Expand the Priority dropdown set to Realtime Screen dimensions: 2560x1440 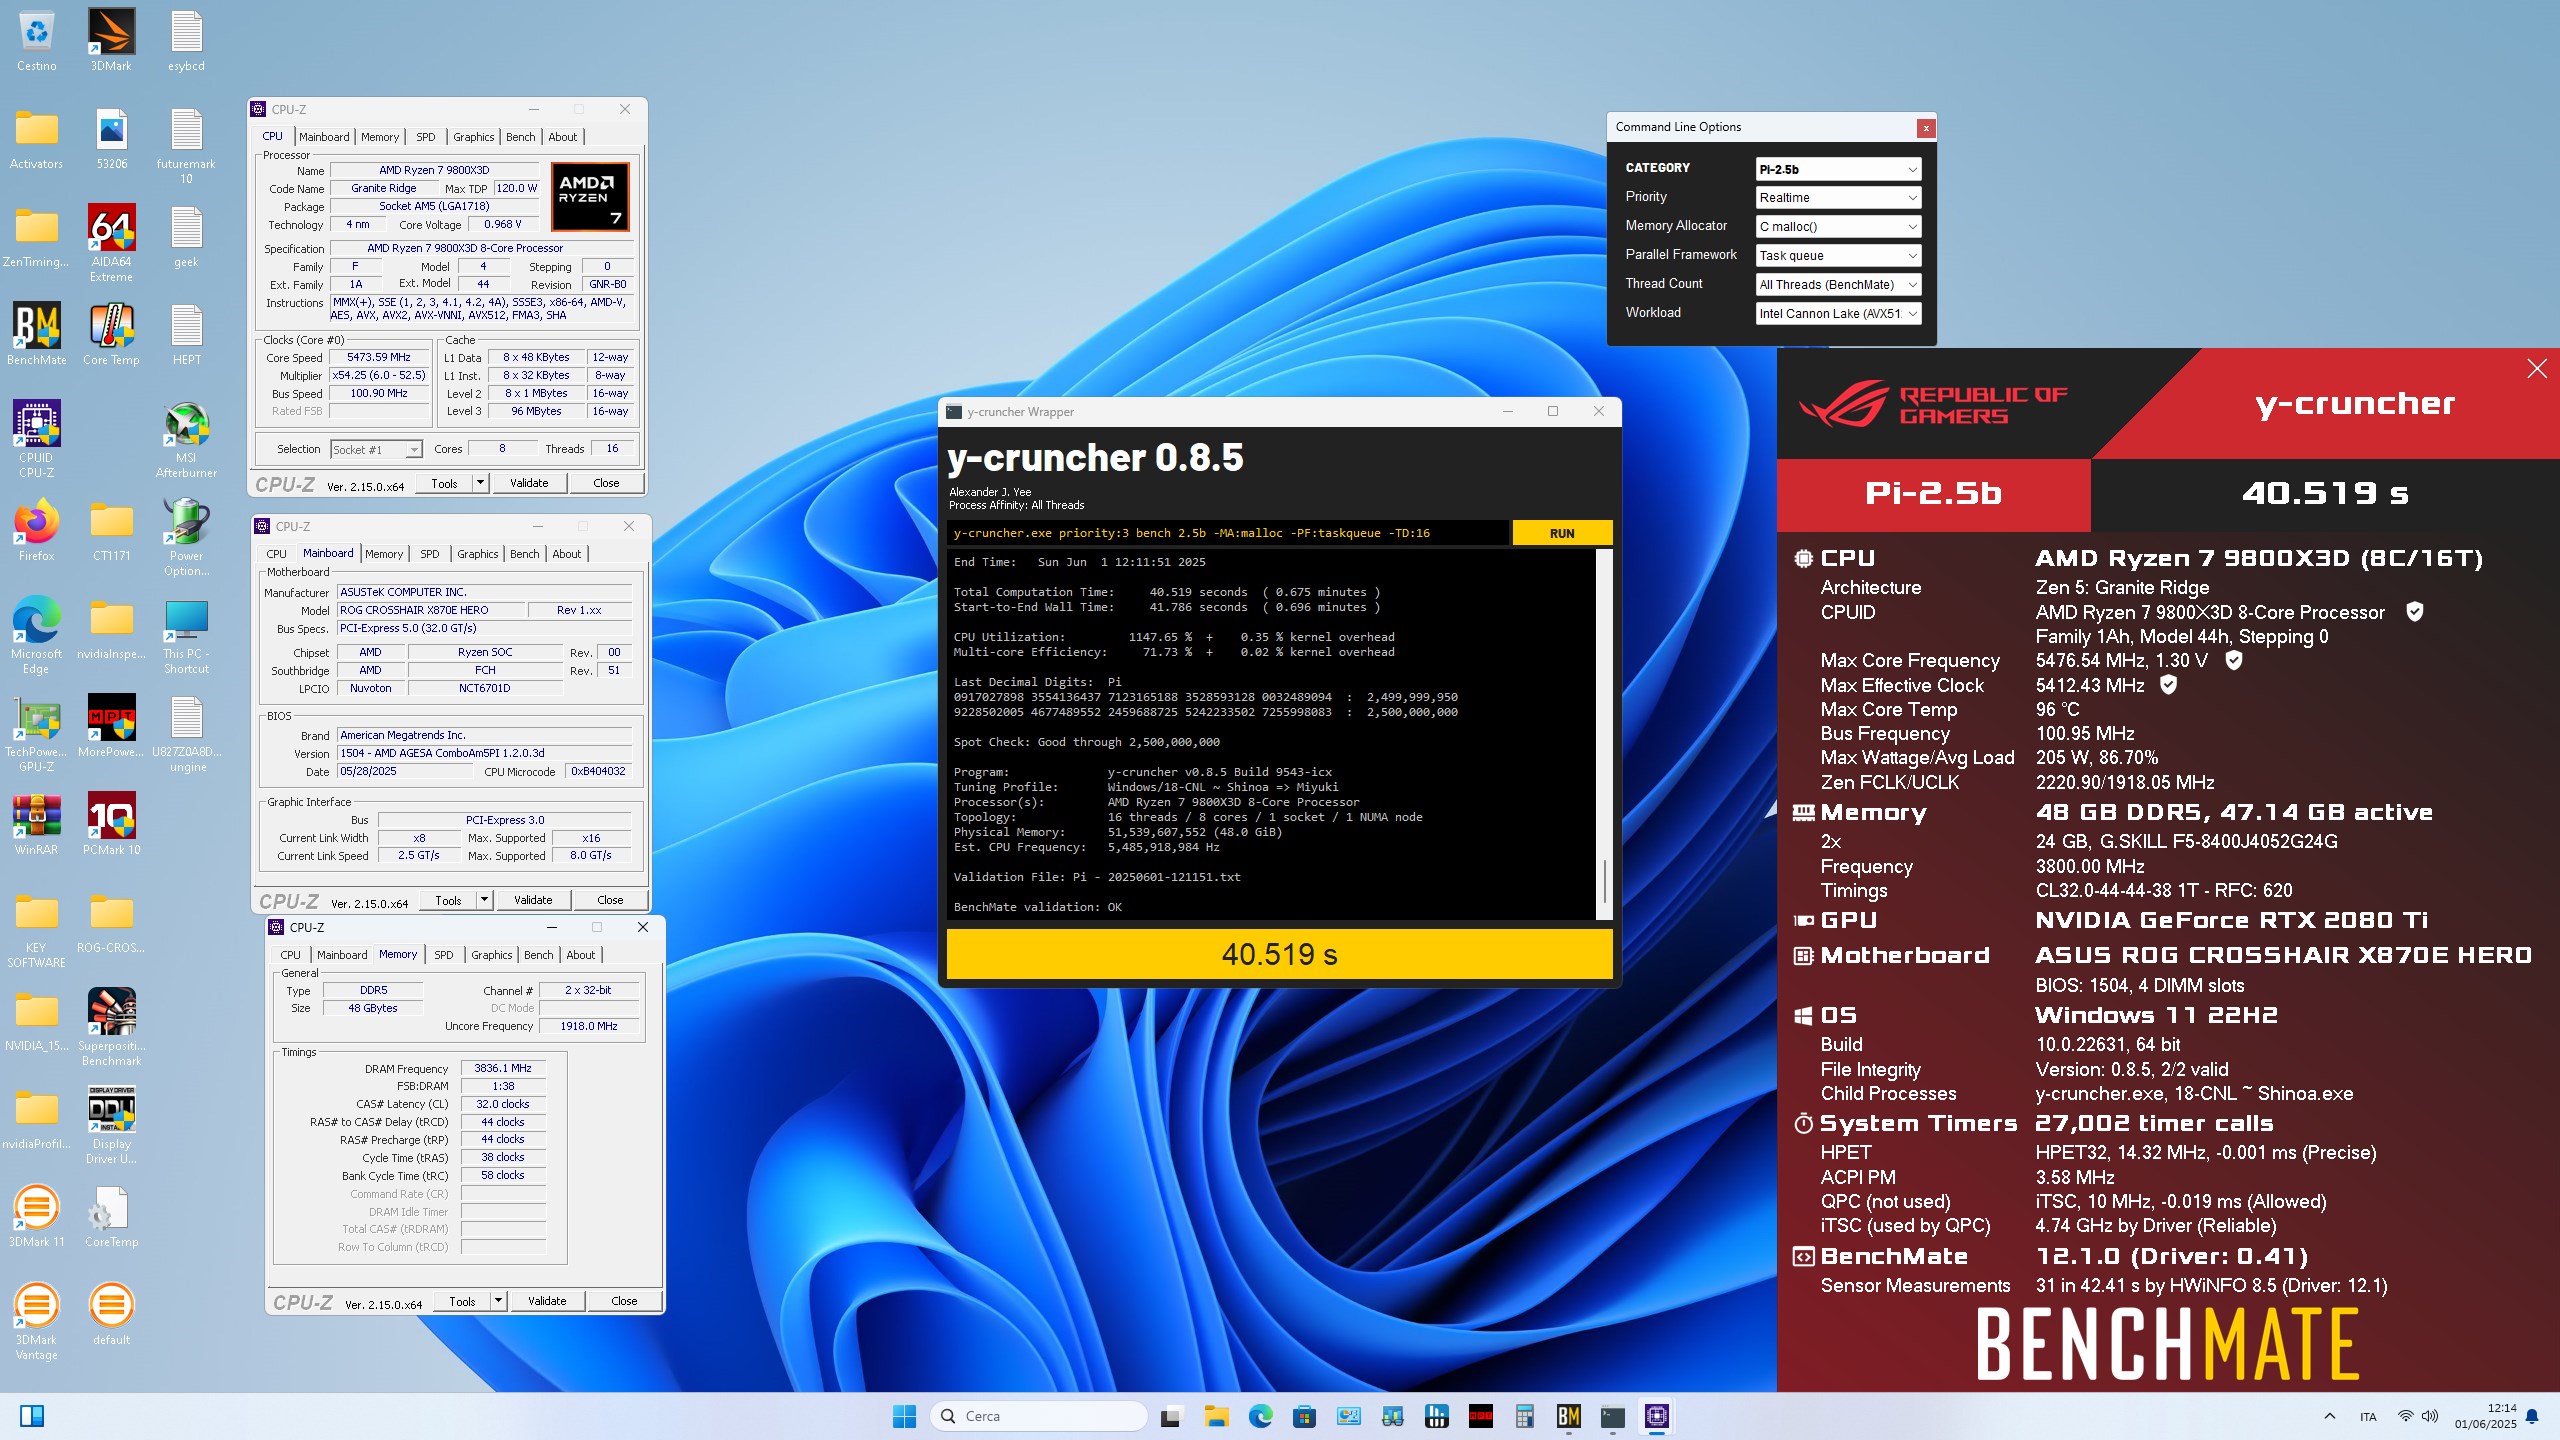(1838, 198)
